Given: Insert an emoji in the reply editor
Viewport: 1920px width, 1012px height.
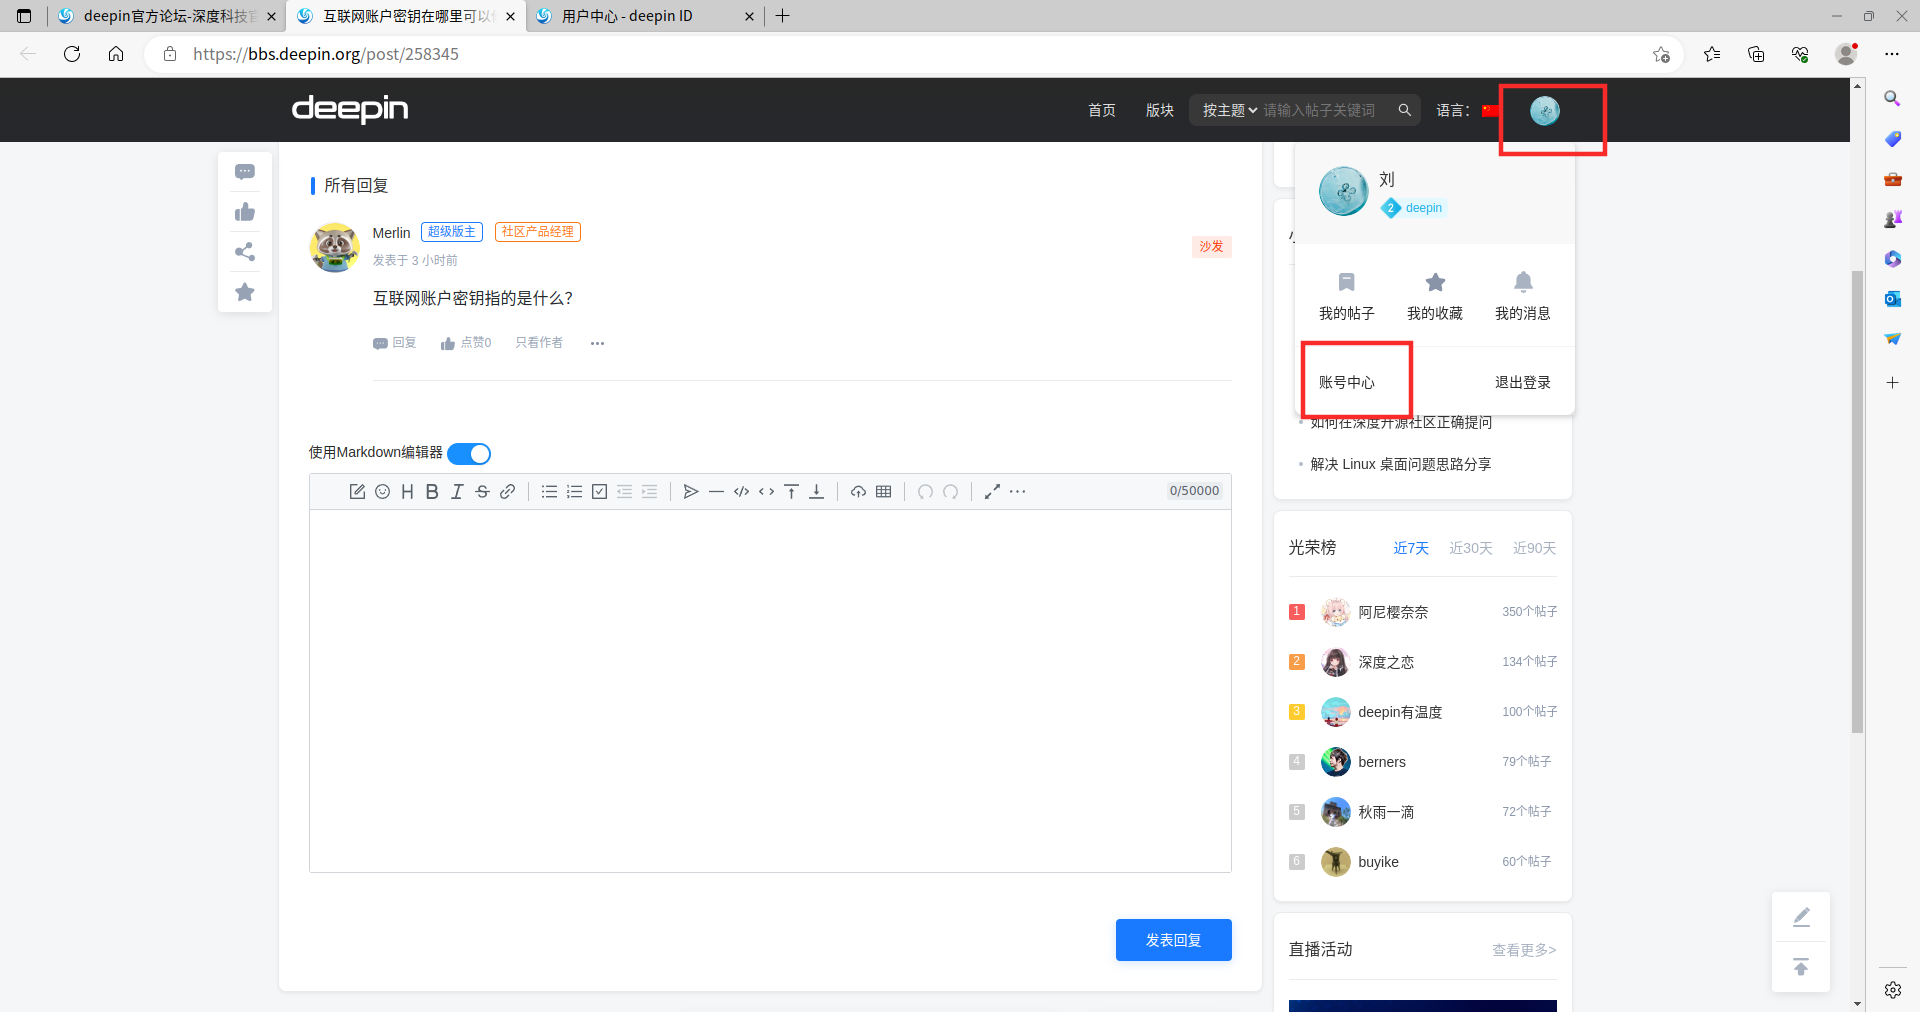Looking at the screenshot, I should [382, 491].
